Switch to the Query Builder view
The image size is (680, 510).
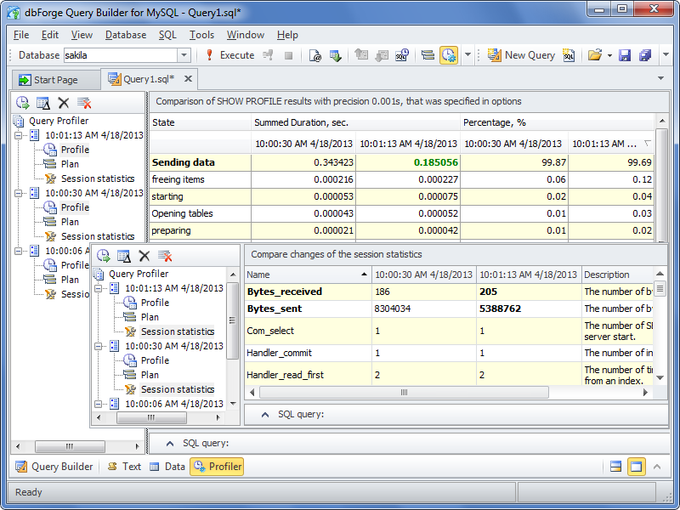[54, 467]
